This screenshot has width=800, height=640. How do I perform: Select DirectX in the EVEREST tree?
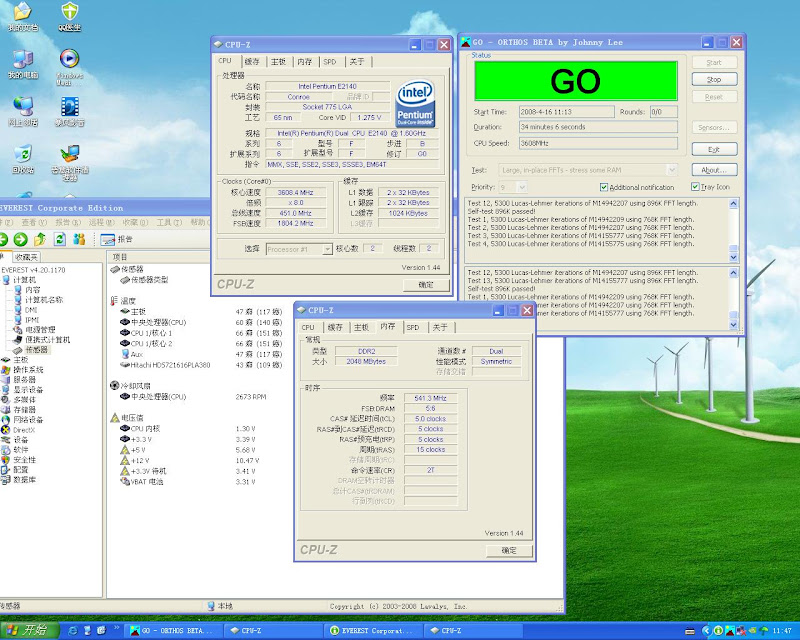[x=22, y=429]
